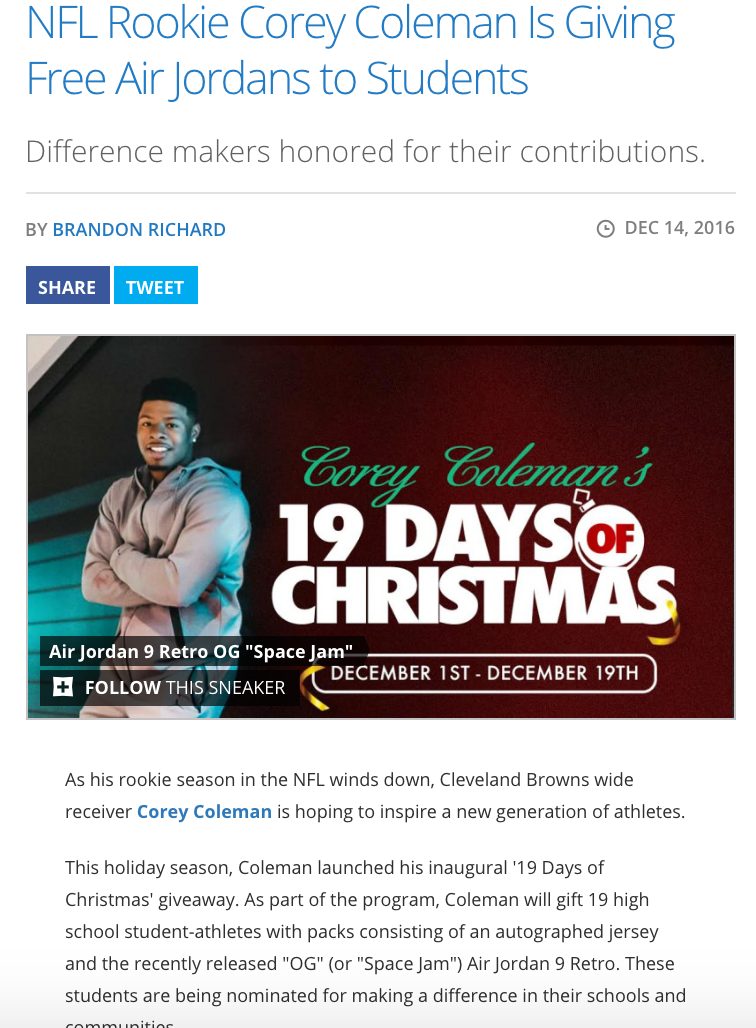
Task: Select the DEC 14, 2016 publish date
Action: point(679,228)
